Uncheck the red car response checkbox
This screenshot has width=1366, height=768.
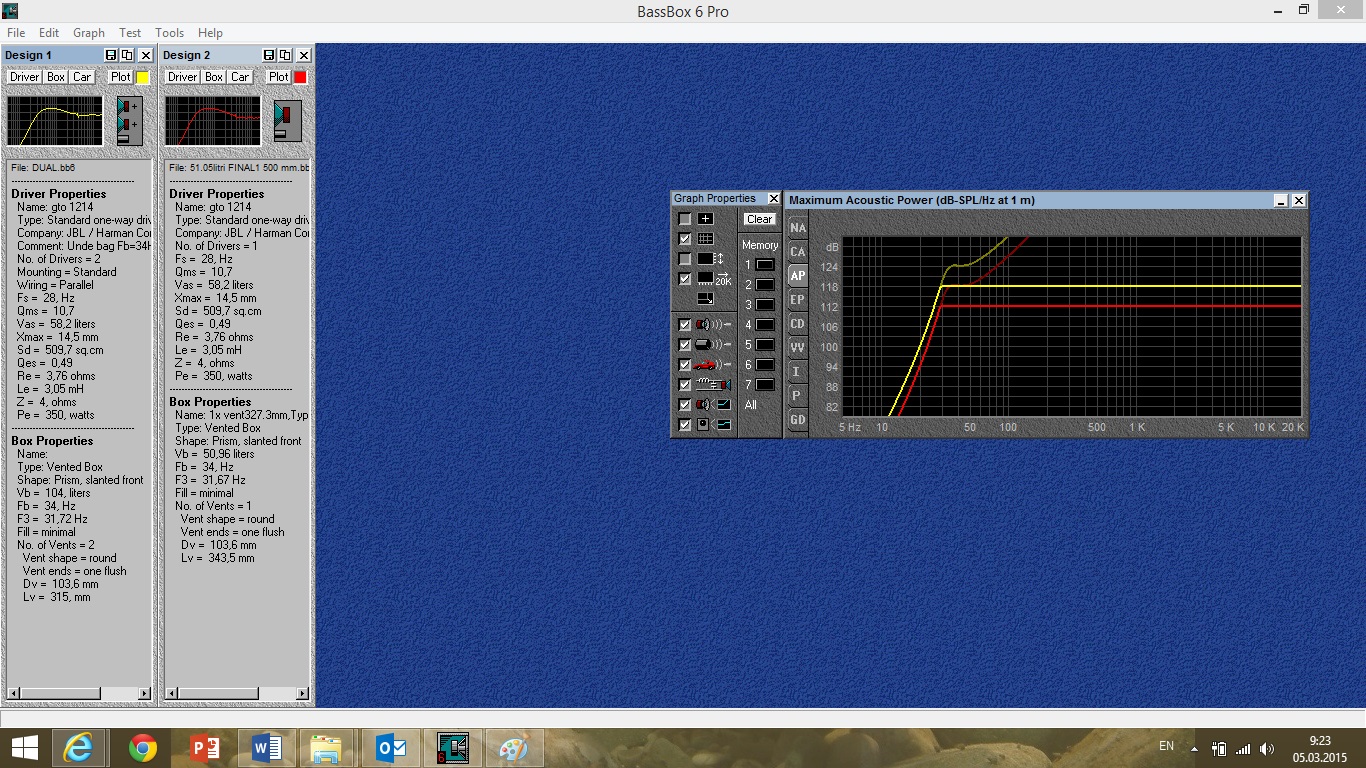pos(685,365)
